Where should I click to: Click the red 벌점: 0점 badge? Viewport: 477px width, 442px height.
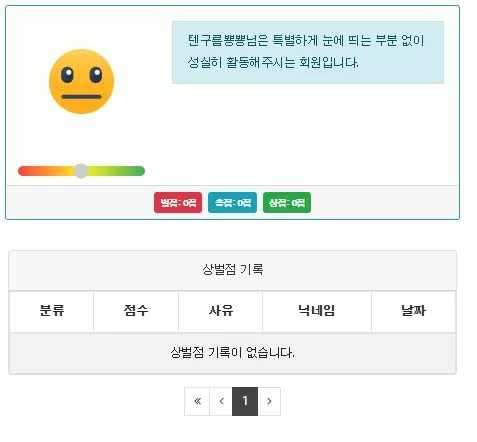[178, 202]
